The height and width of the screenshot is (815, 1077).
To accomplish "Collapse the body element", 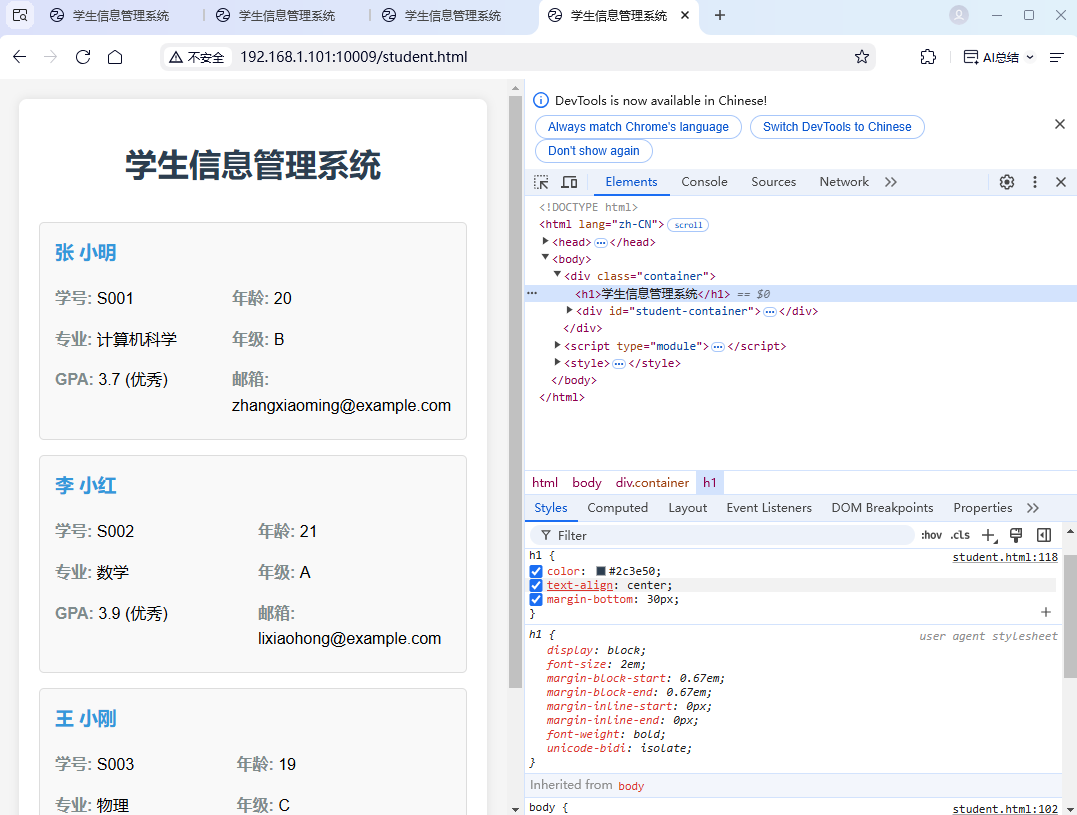I will (x=545, y=257).
